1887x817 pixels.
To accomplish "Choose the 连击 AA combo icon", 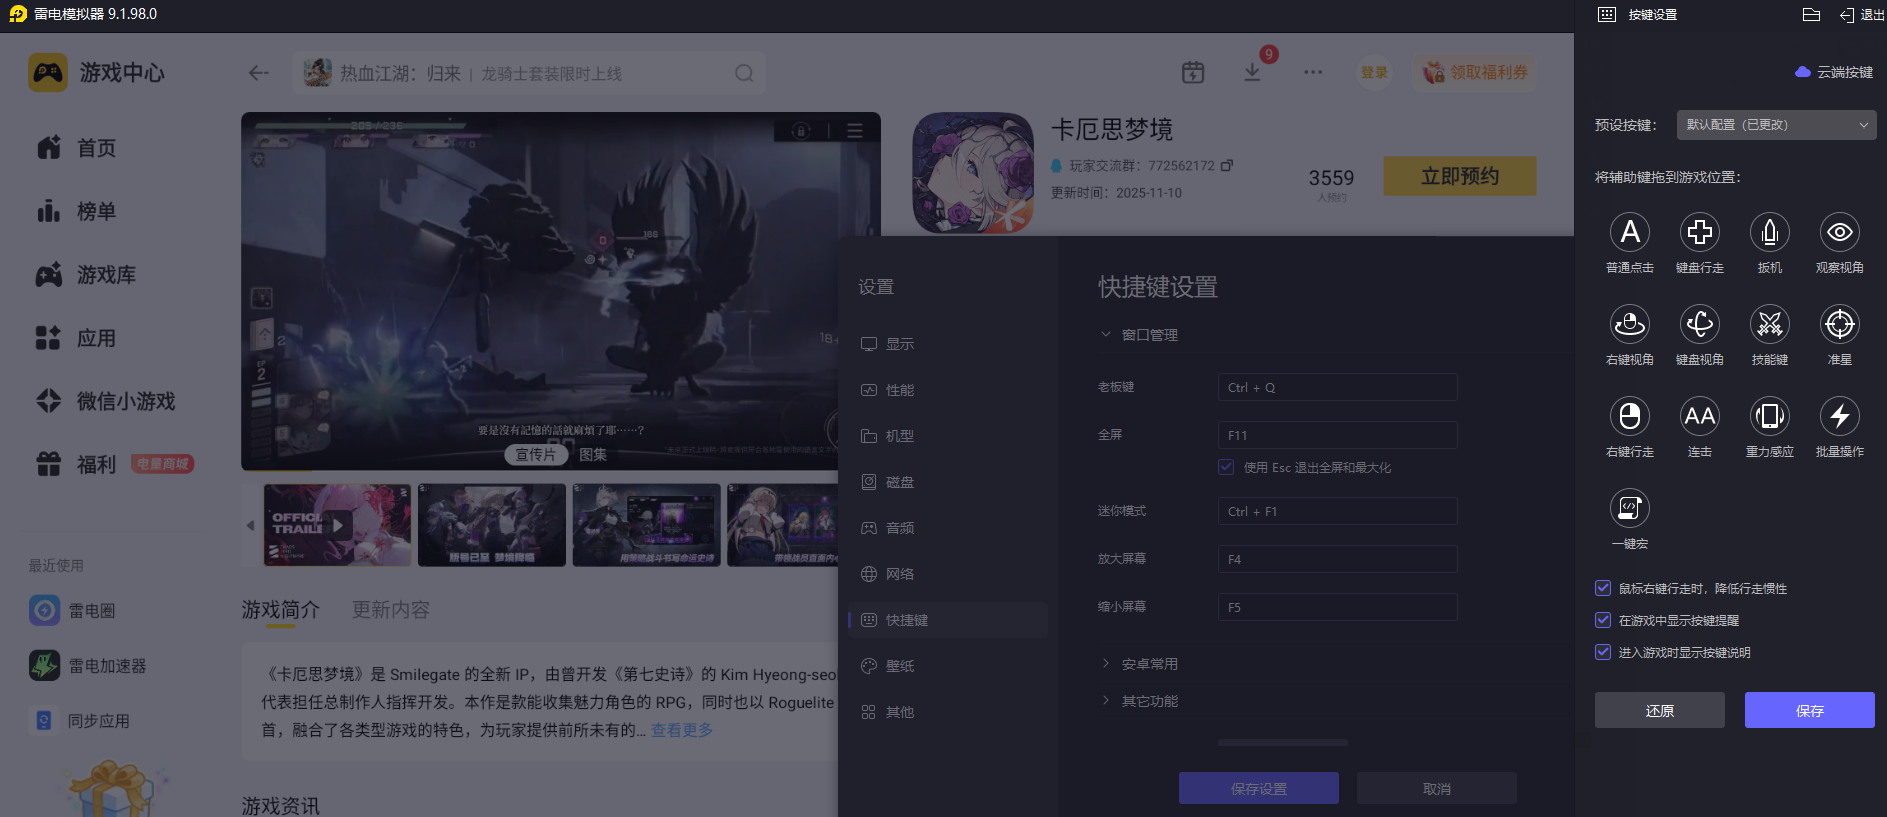I will pyautogui.click(x=1700, y=416).
